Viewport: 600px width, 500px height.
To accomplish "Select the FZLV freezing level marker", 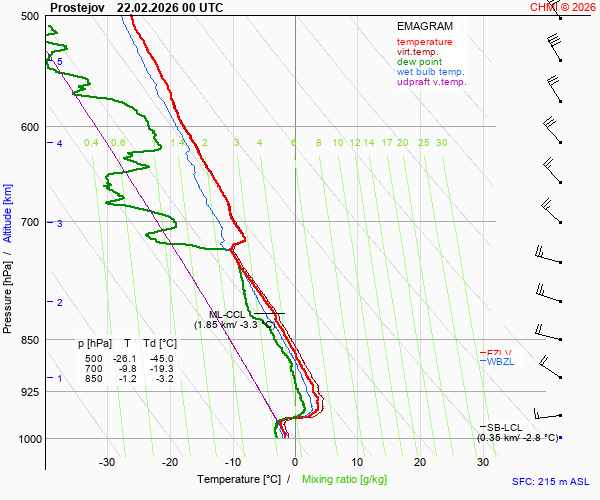I will click(497, 352).
